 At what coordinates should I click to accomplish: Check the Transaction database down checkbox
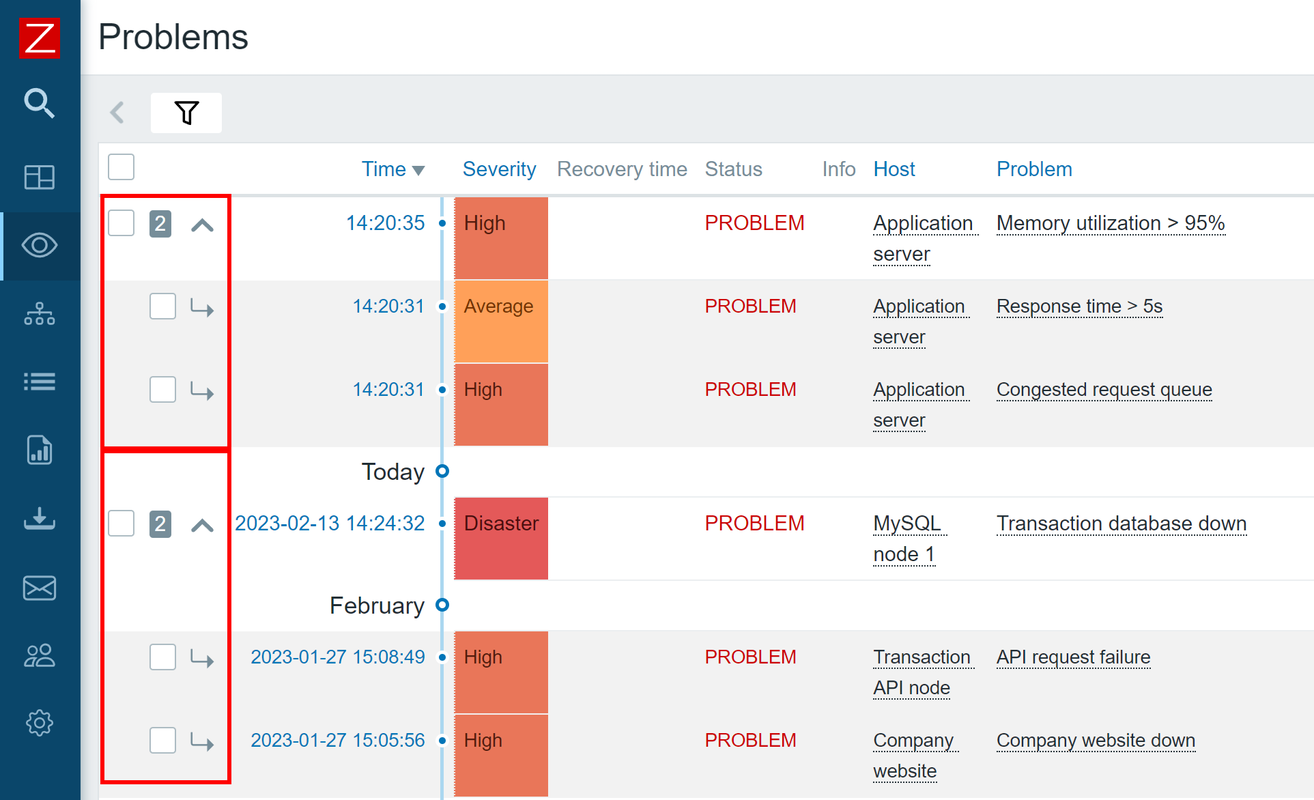click(x=121, y=523)
